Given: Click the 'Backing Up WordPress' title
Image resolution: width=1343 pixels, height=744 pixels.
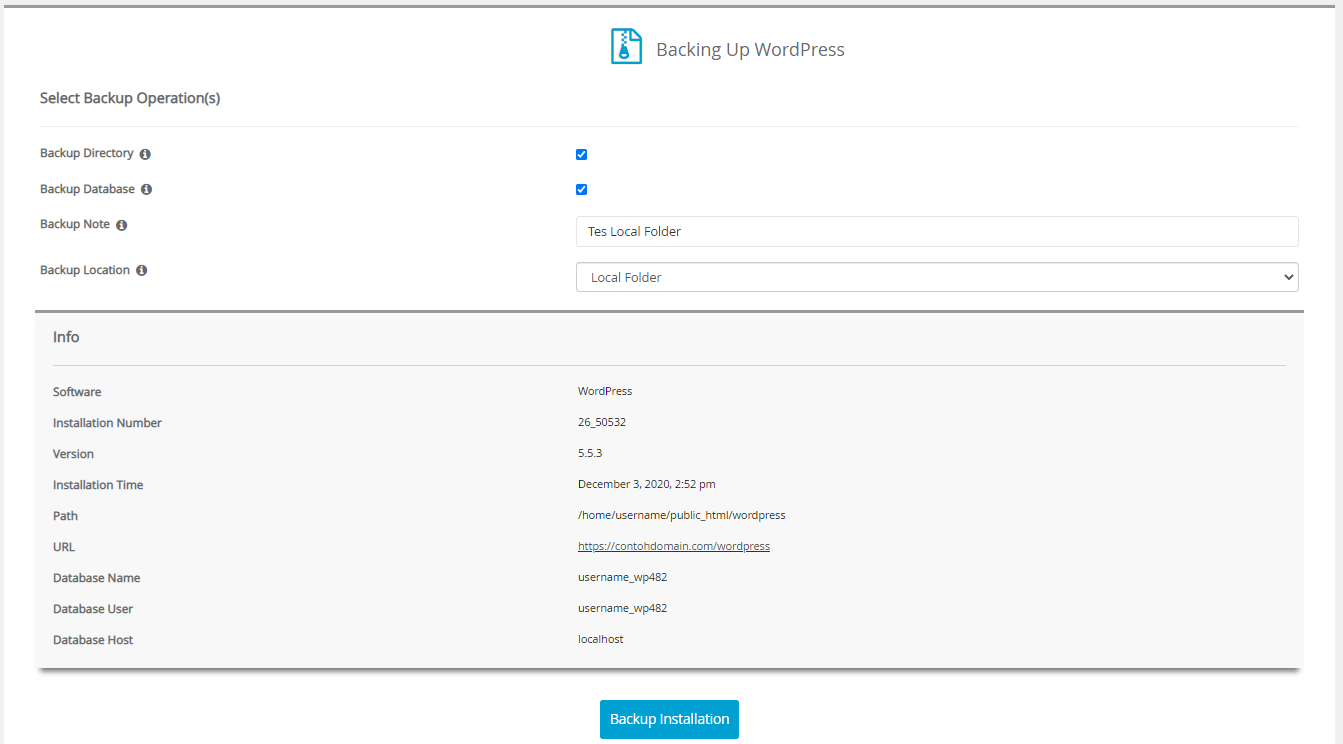Looking at the screenshot, I should tap(750, 48).
